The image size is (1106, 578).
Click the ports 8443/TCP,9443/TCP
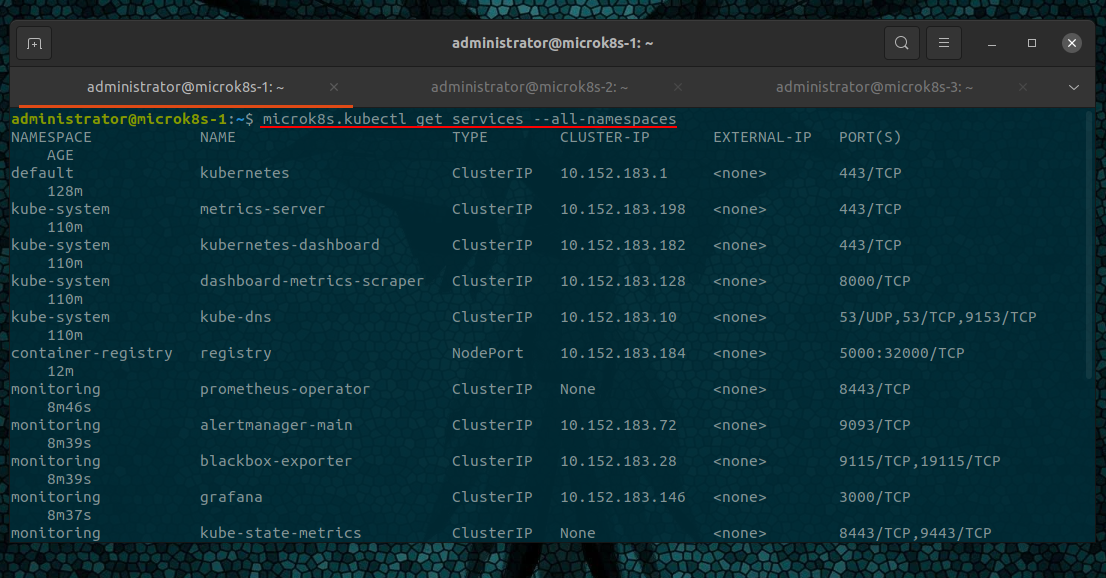pos(915,533)
